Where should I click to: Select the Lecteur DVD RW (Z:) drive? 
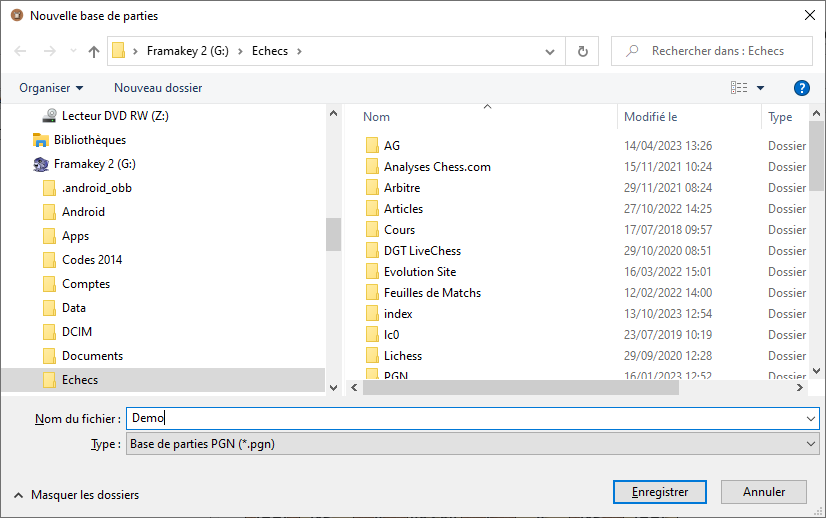114,116
